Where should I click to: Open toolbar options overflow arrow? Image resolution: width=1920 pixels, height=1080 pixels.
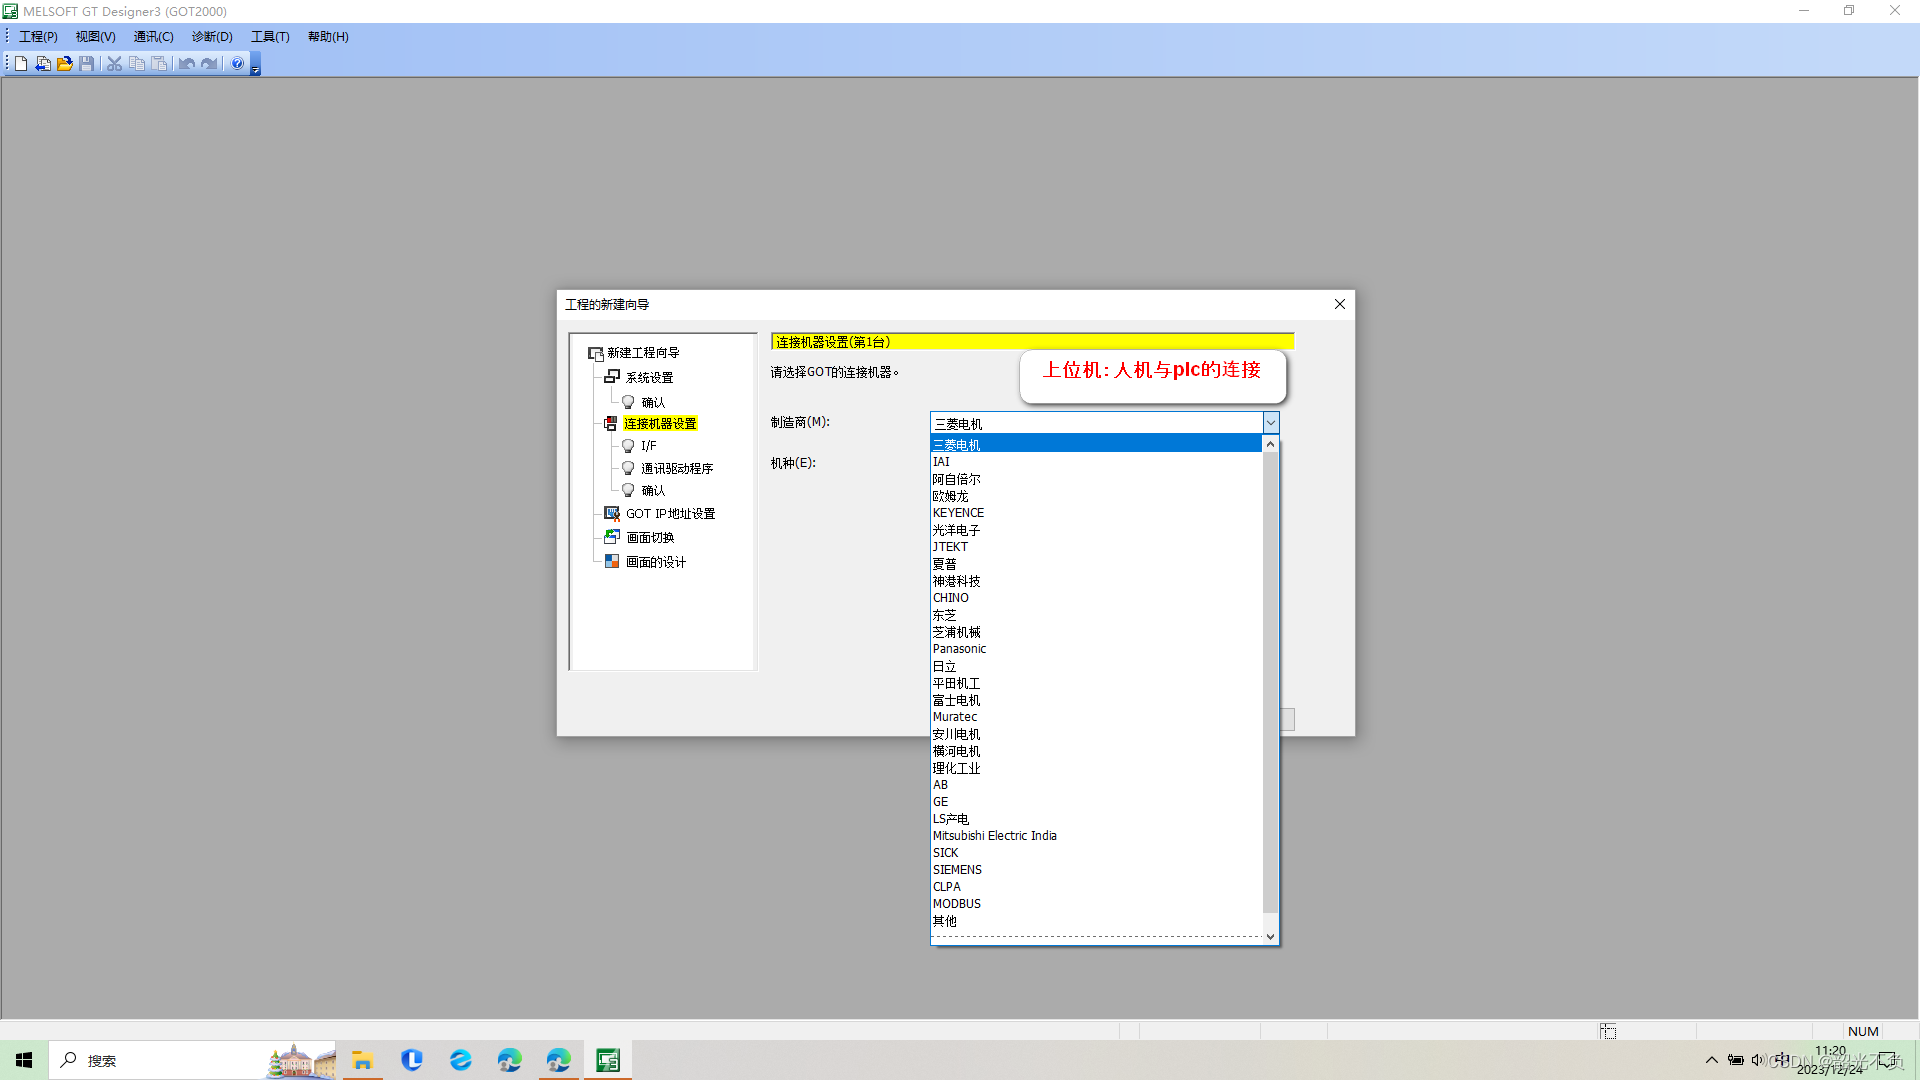pos(256,67)
